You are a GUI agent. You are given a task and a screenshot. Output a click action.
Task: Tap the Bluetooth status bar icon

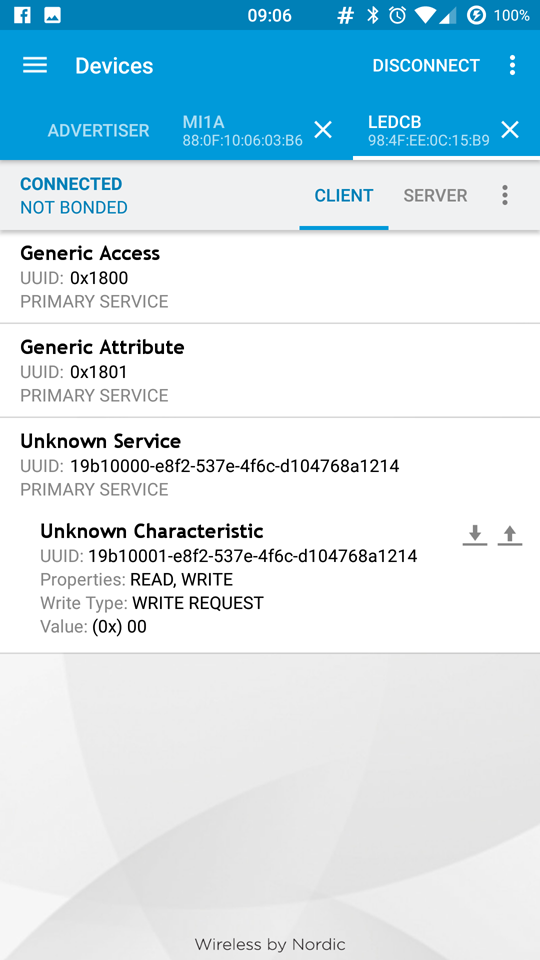372,15
